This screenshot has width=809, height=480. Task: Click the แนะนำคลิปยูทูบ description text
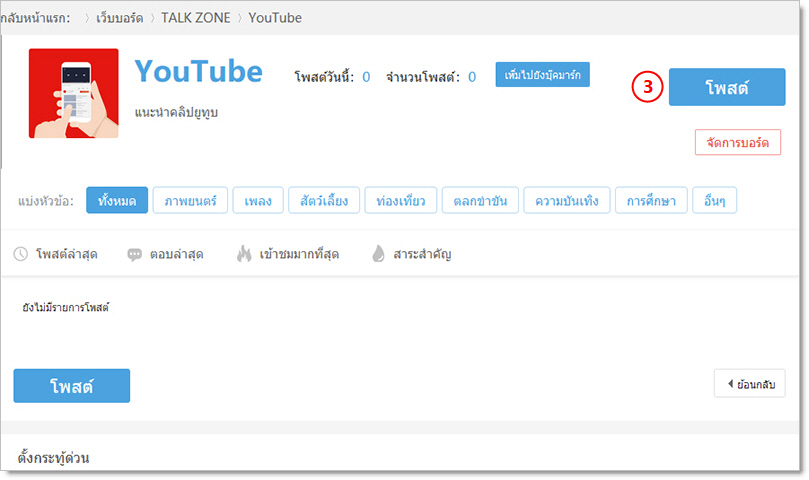[x=176, y=113]
